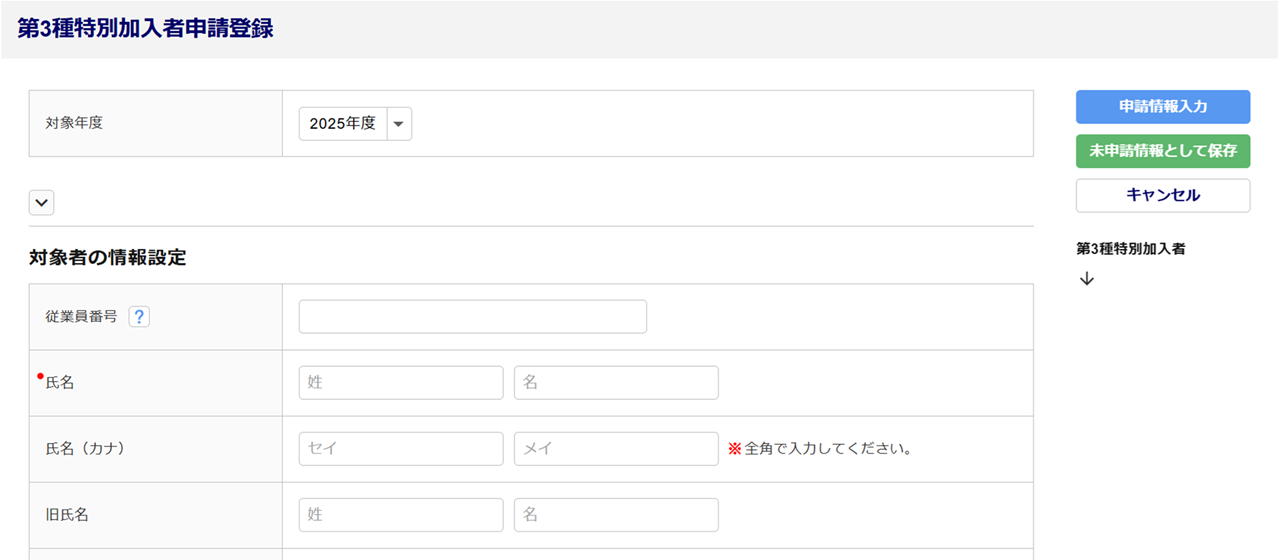Click the help icon beside 従業員番号

click(139, 317)
